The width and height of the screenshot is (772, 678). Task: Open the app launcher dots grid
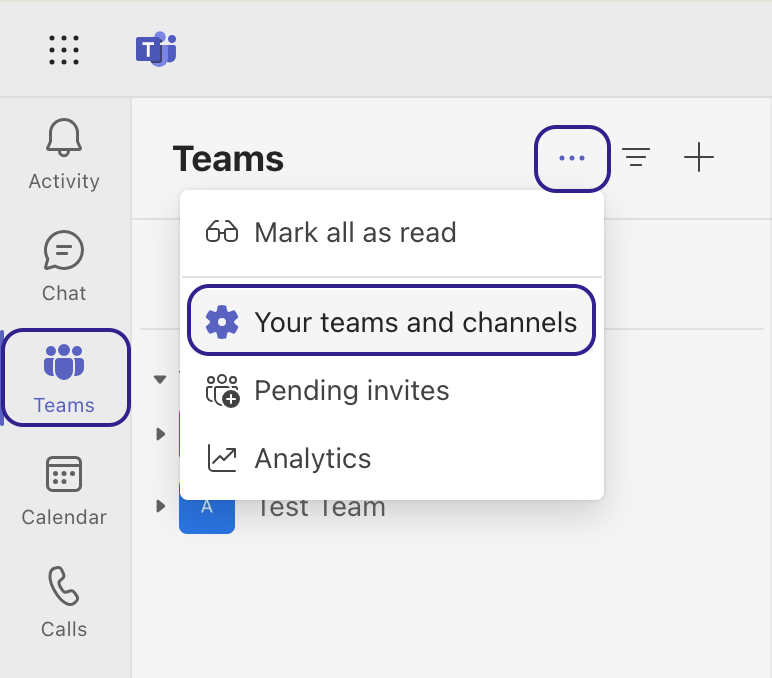[64, 50]
